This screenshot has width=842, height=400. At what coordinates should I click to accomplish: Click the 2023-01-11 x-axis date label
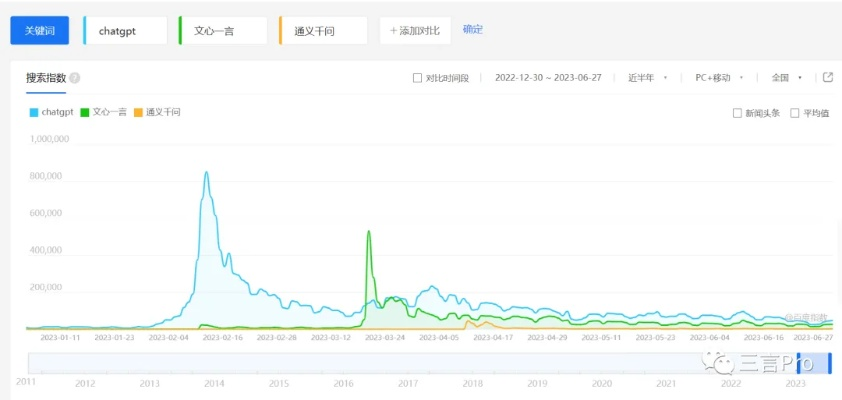[61, 338]
